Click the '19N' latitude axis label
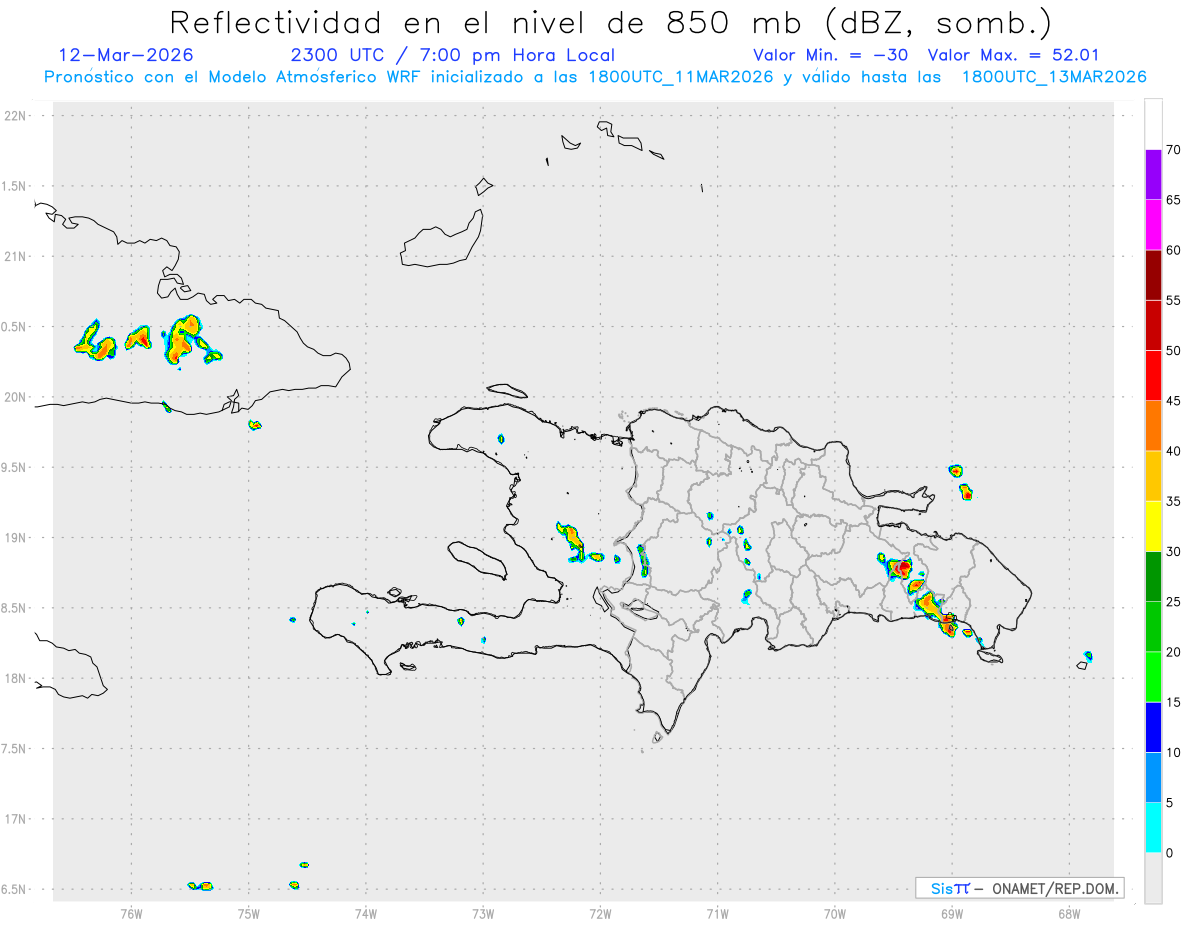Screen dimensions: 1200x927 [17, 537]
